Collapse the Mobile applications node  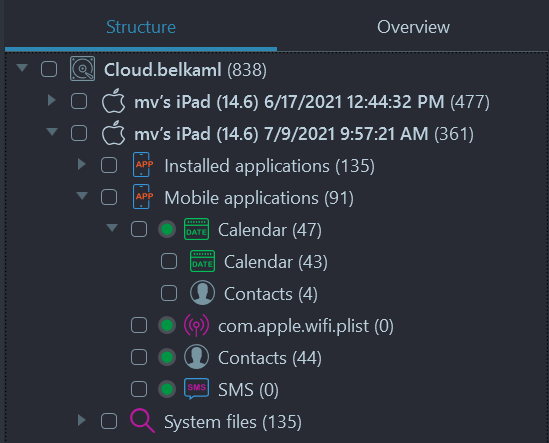(x=82, y=195)
